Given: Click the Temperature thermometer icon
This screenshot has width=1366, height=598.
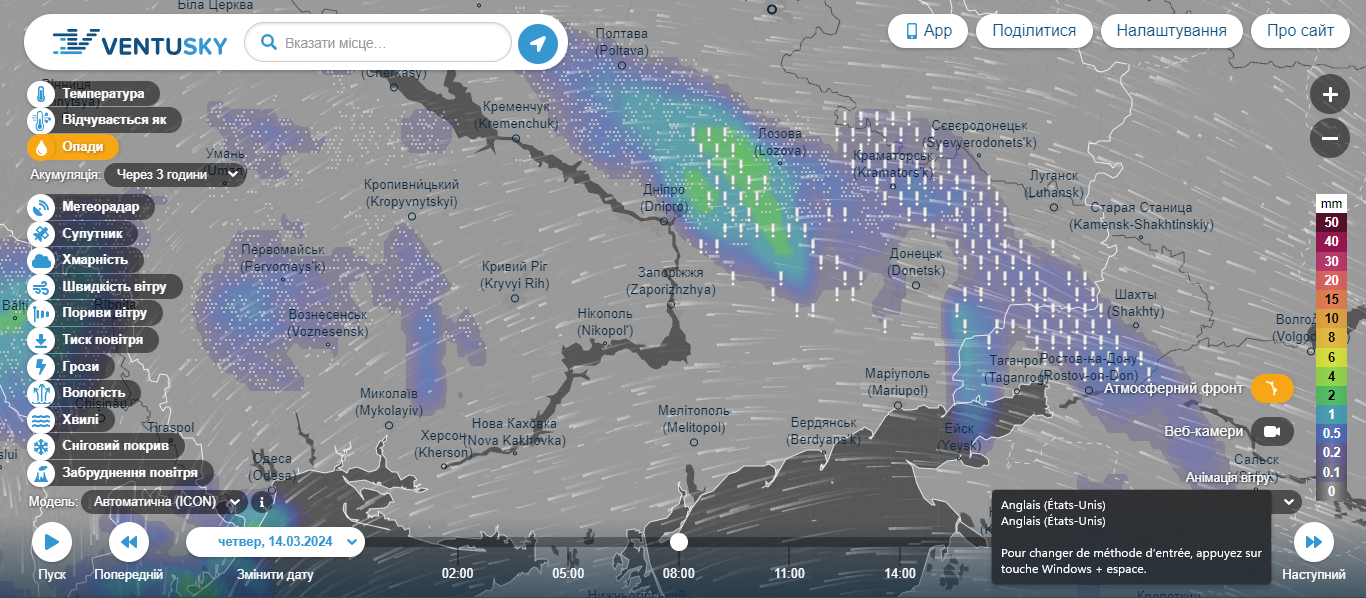Looking at the screenshot, I should (41, 94).
